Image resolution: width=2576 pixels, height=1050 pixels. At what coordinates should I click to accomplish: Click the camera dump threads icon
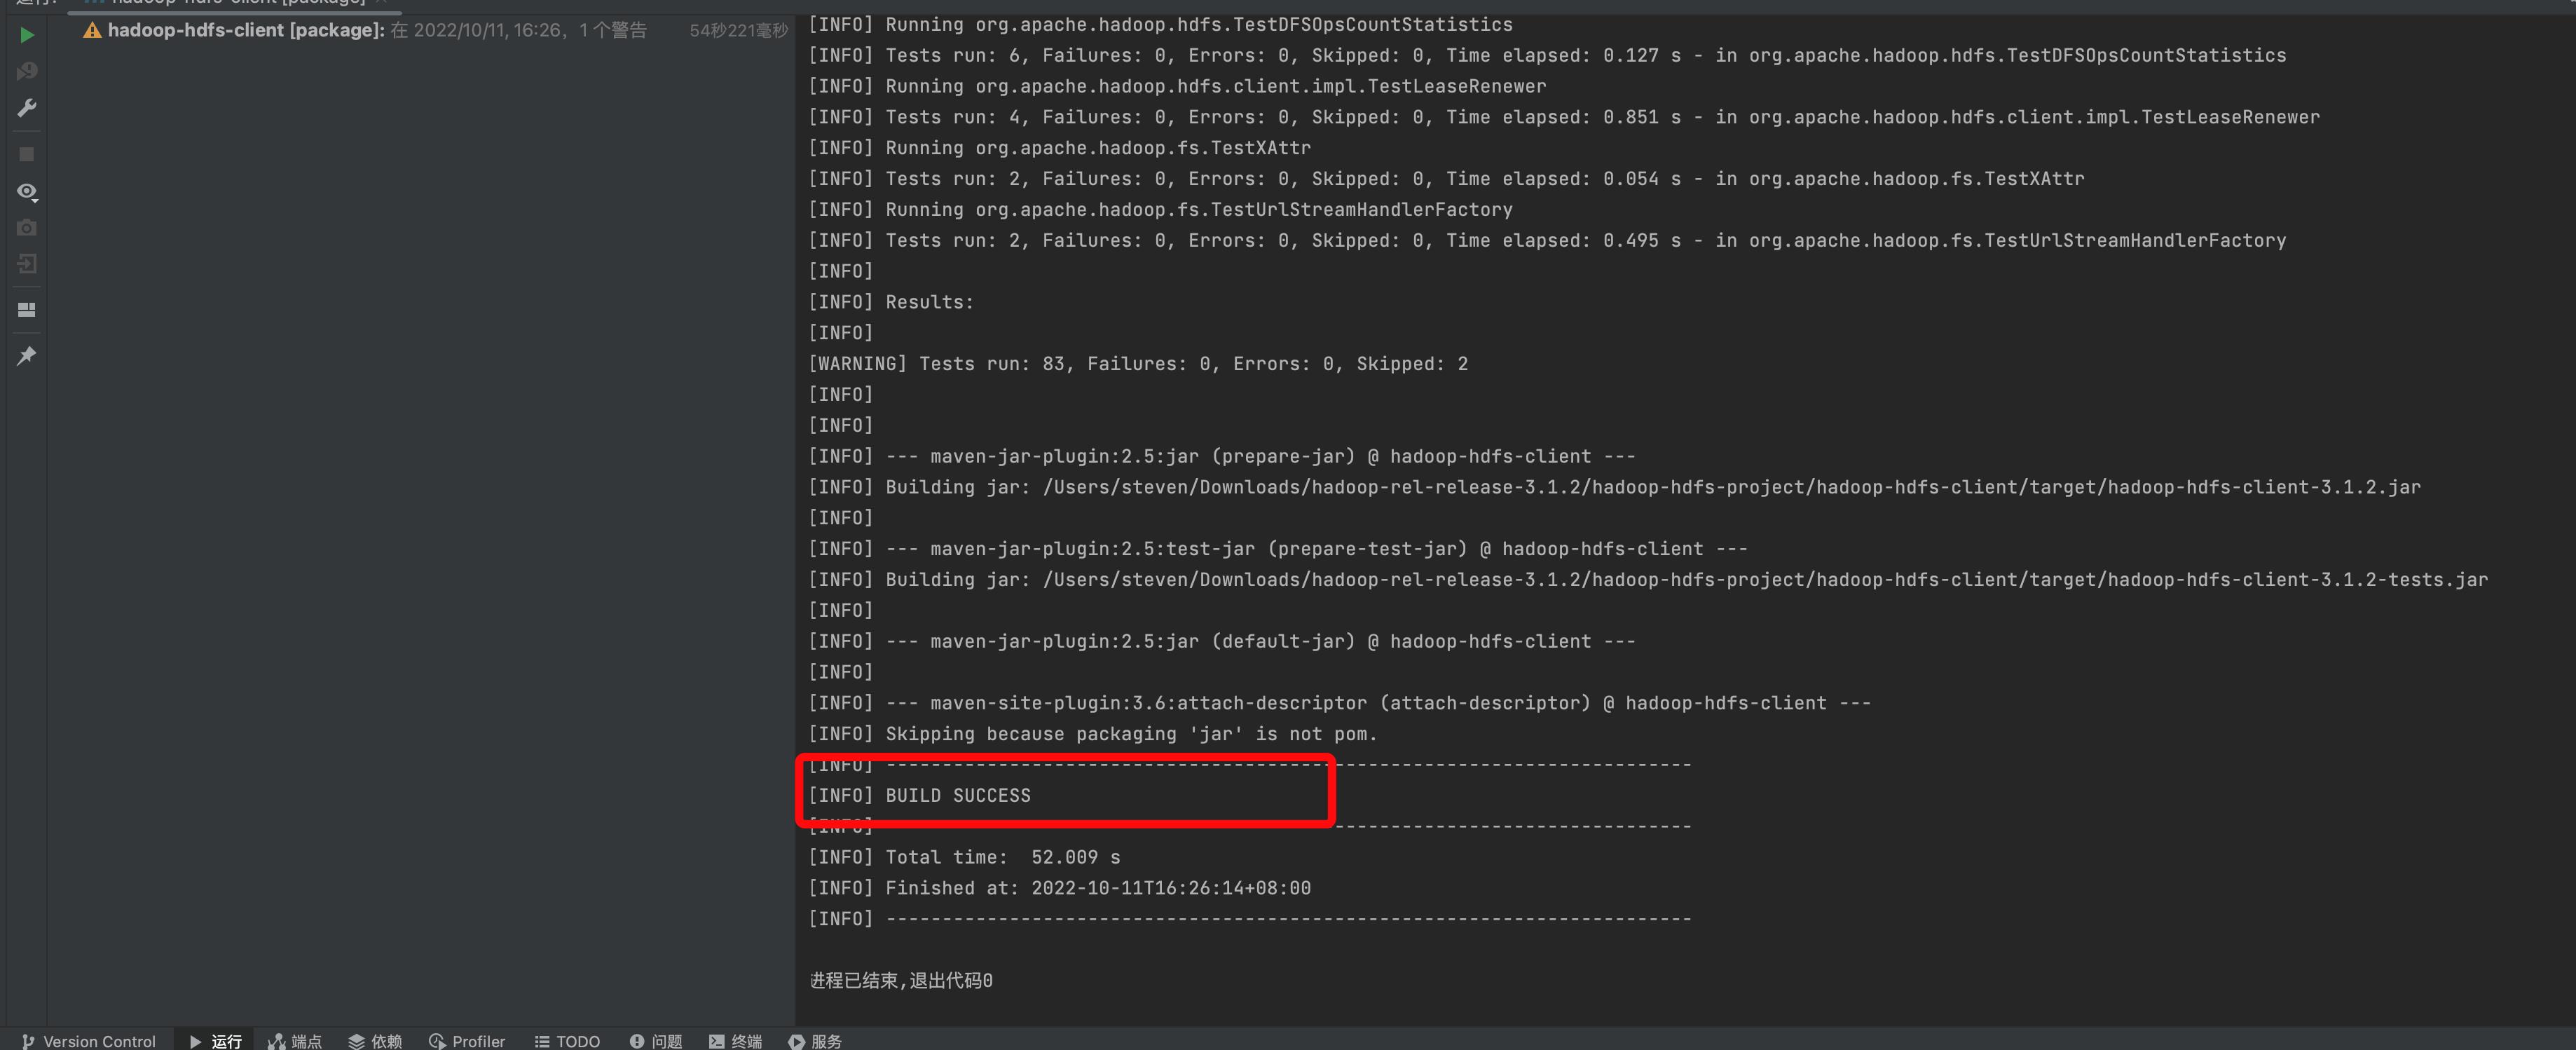[x=27, y=227]
